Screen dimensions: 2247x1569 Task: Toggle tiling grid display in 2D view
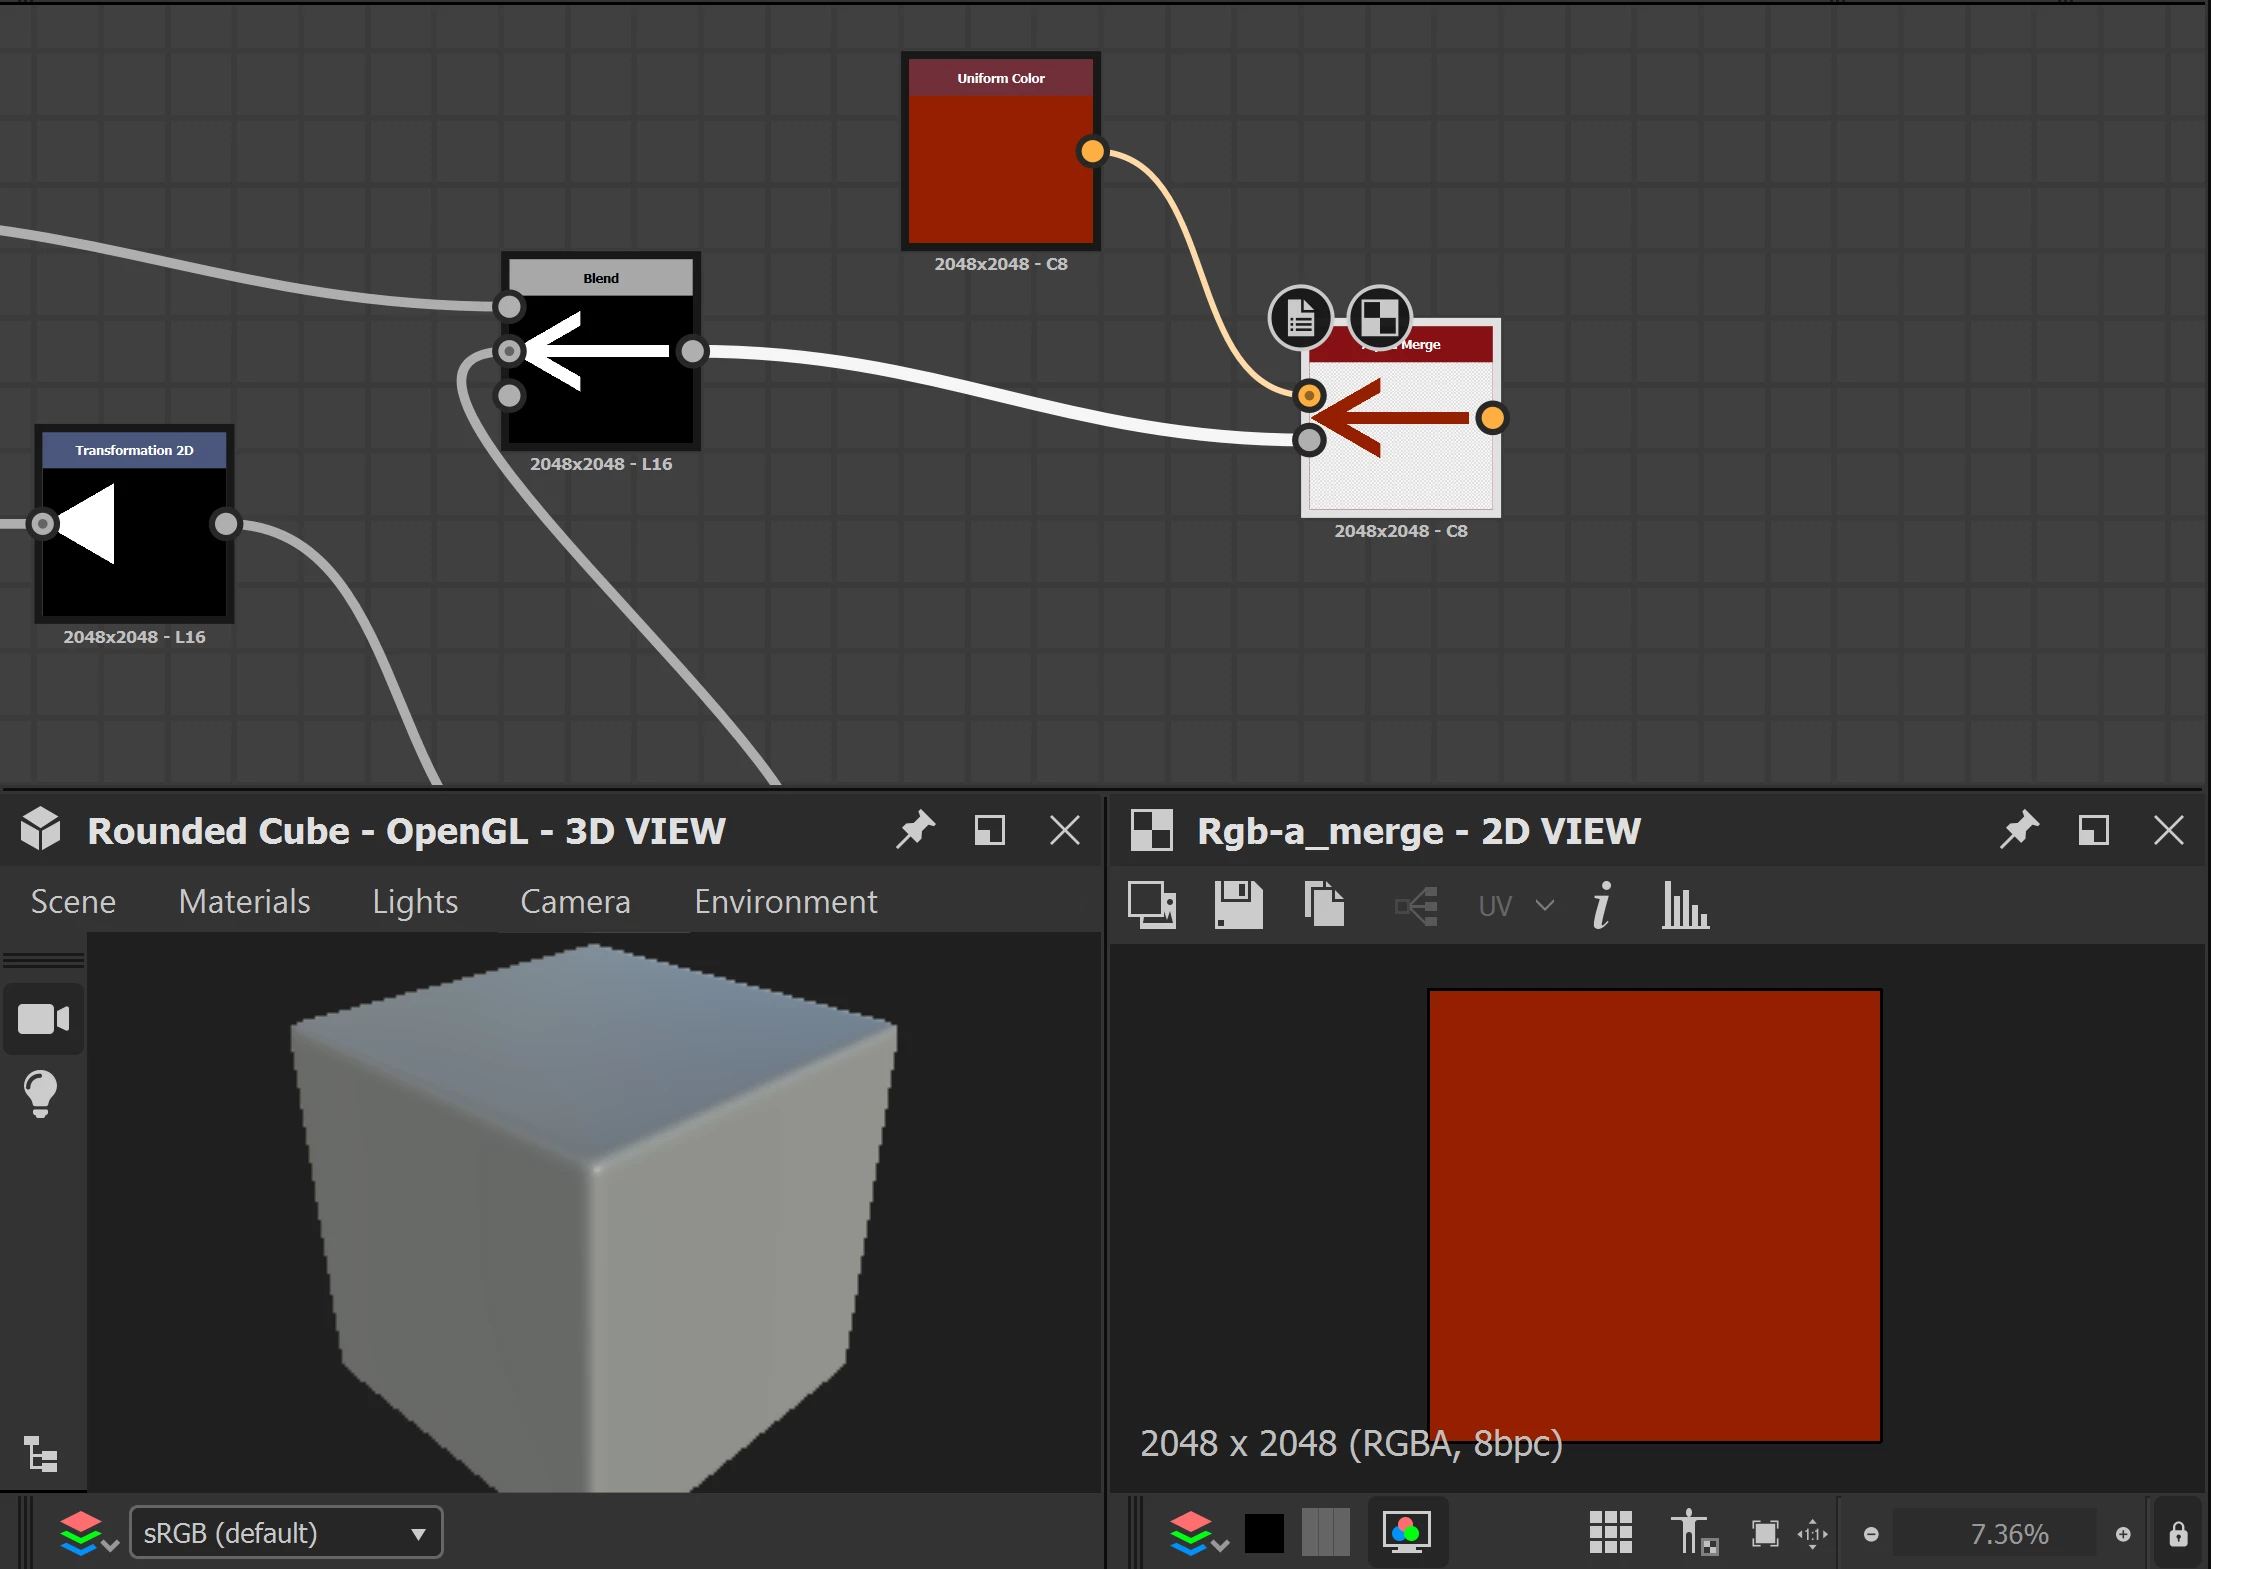click(x=1610, y=1533)
